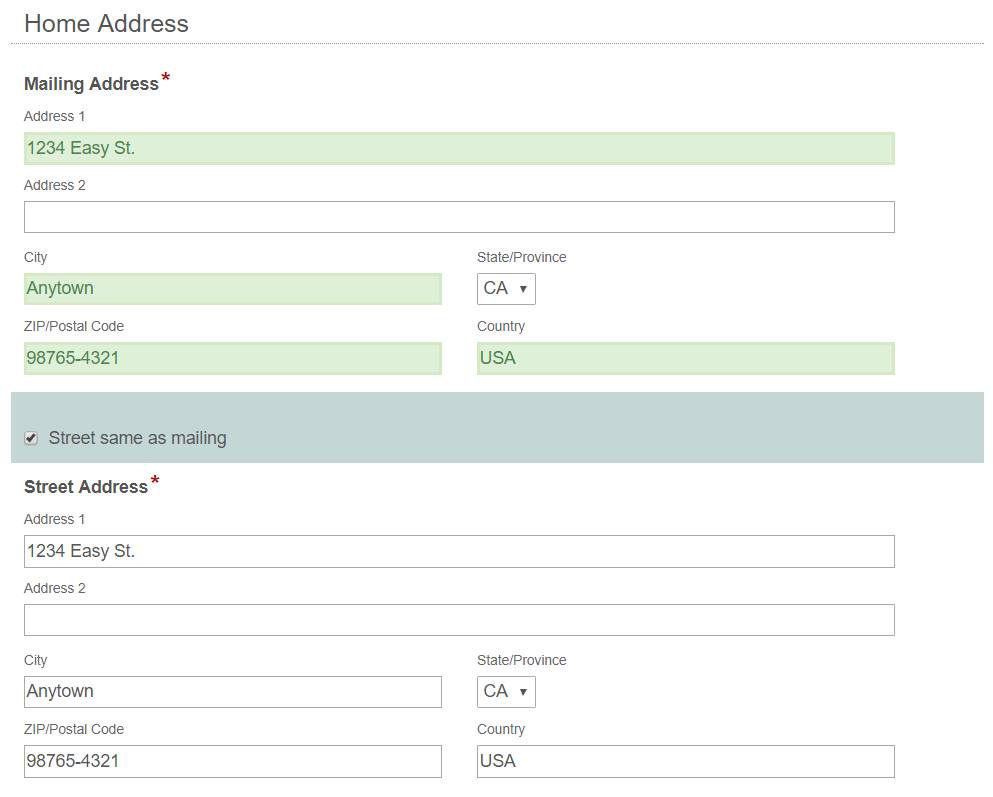Focus the empty Mailing Address 2 field

click(459, 217)
